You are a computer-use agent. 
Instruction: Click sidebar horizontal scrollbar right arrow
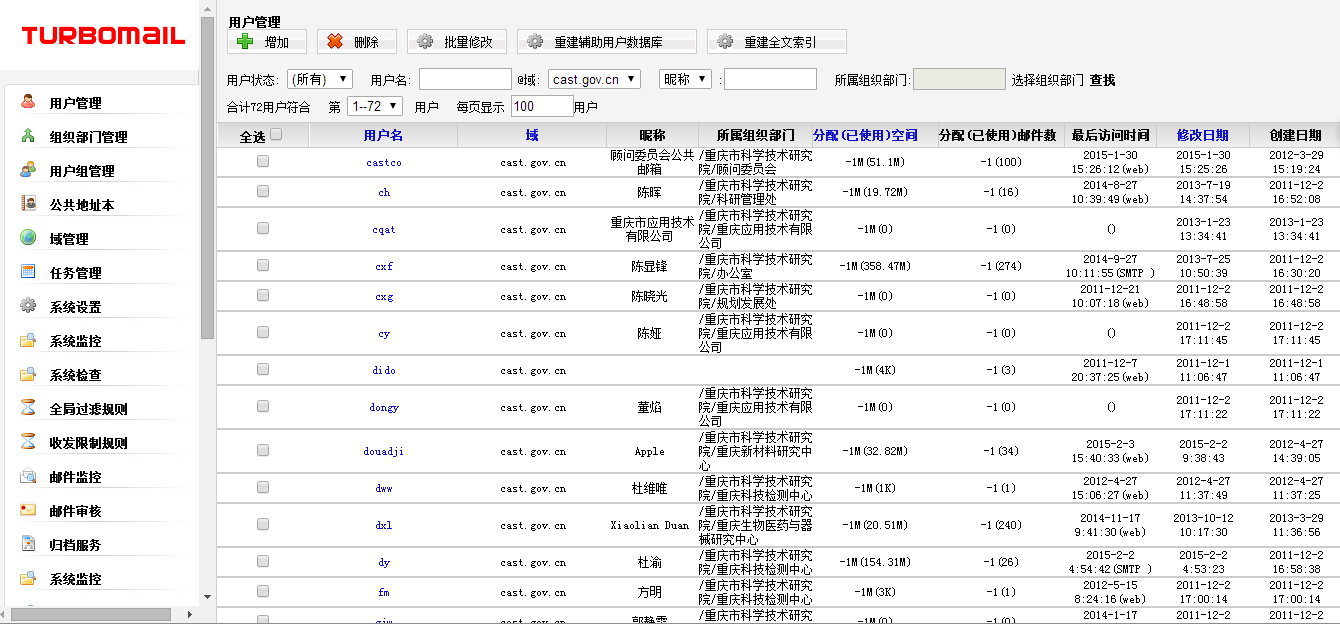click(x=191, y=613)
